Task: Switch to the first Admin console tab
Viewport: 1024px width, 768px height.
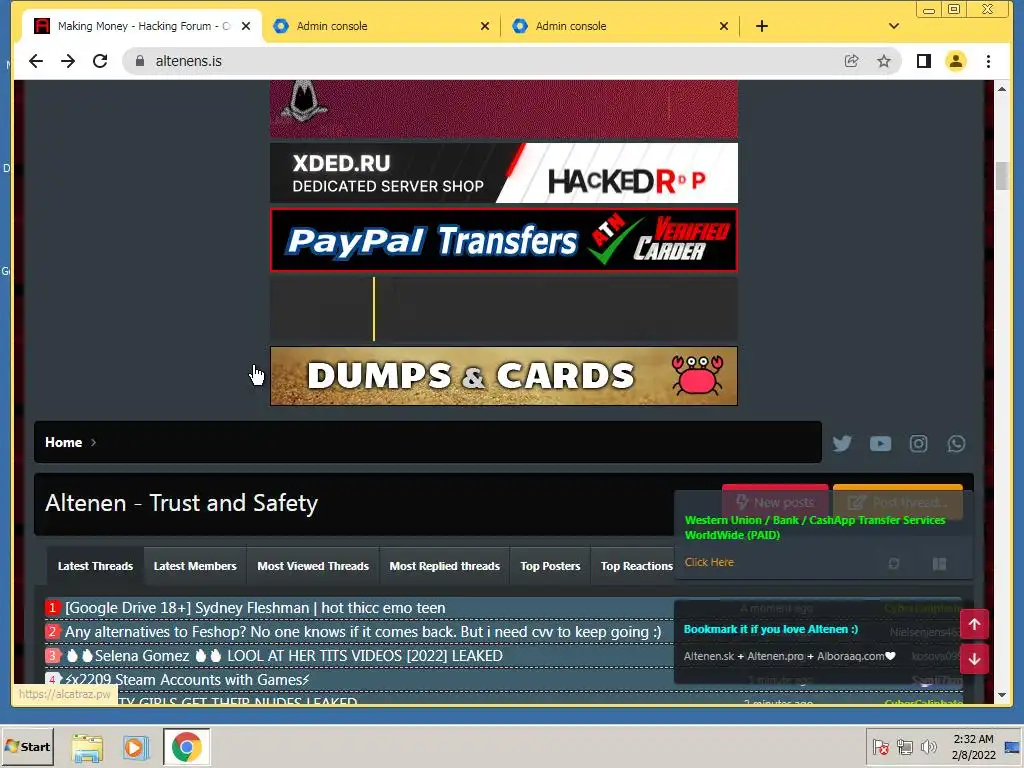Action: (381, 26)
